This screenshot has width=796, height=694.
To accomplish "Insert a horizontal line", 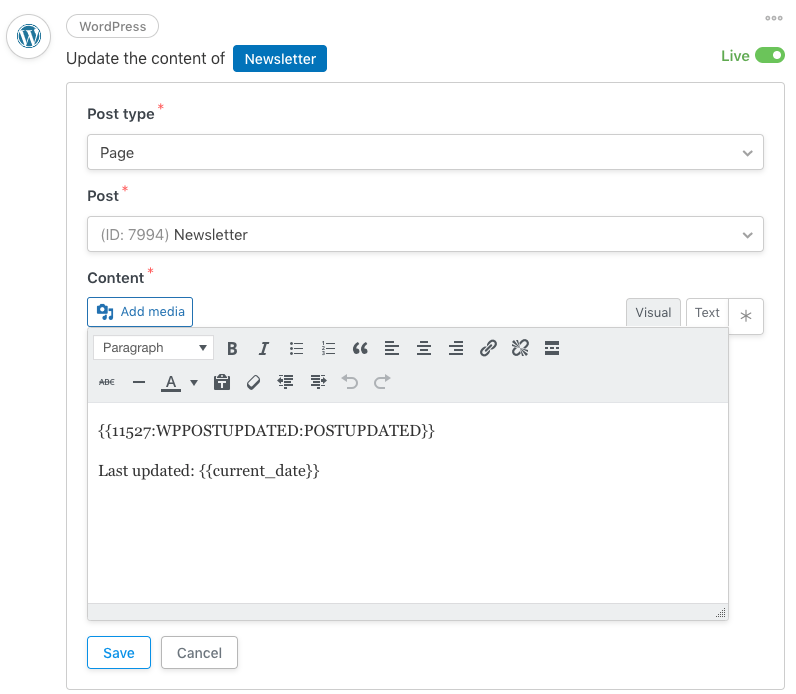I will point(139,382).
